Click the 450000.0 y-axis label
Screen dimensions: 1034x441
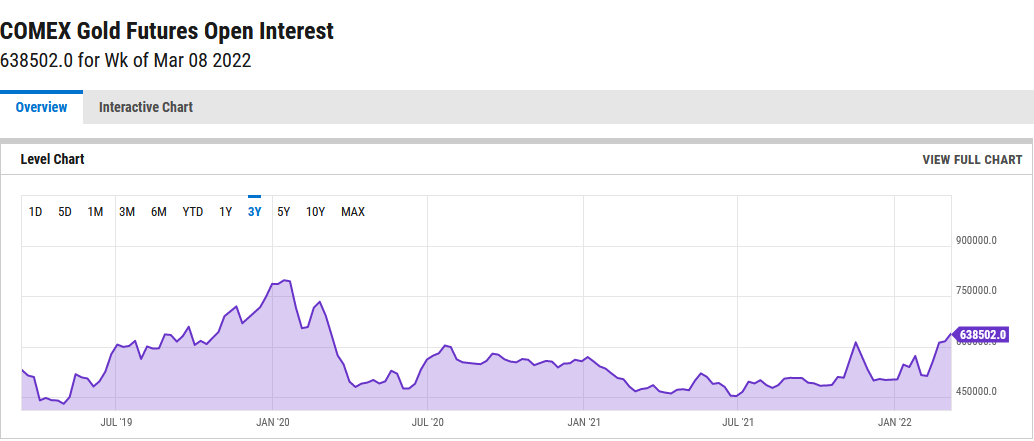tap(976, 392)
